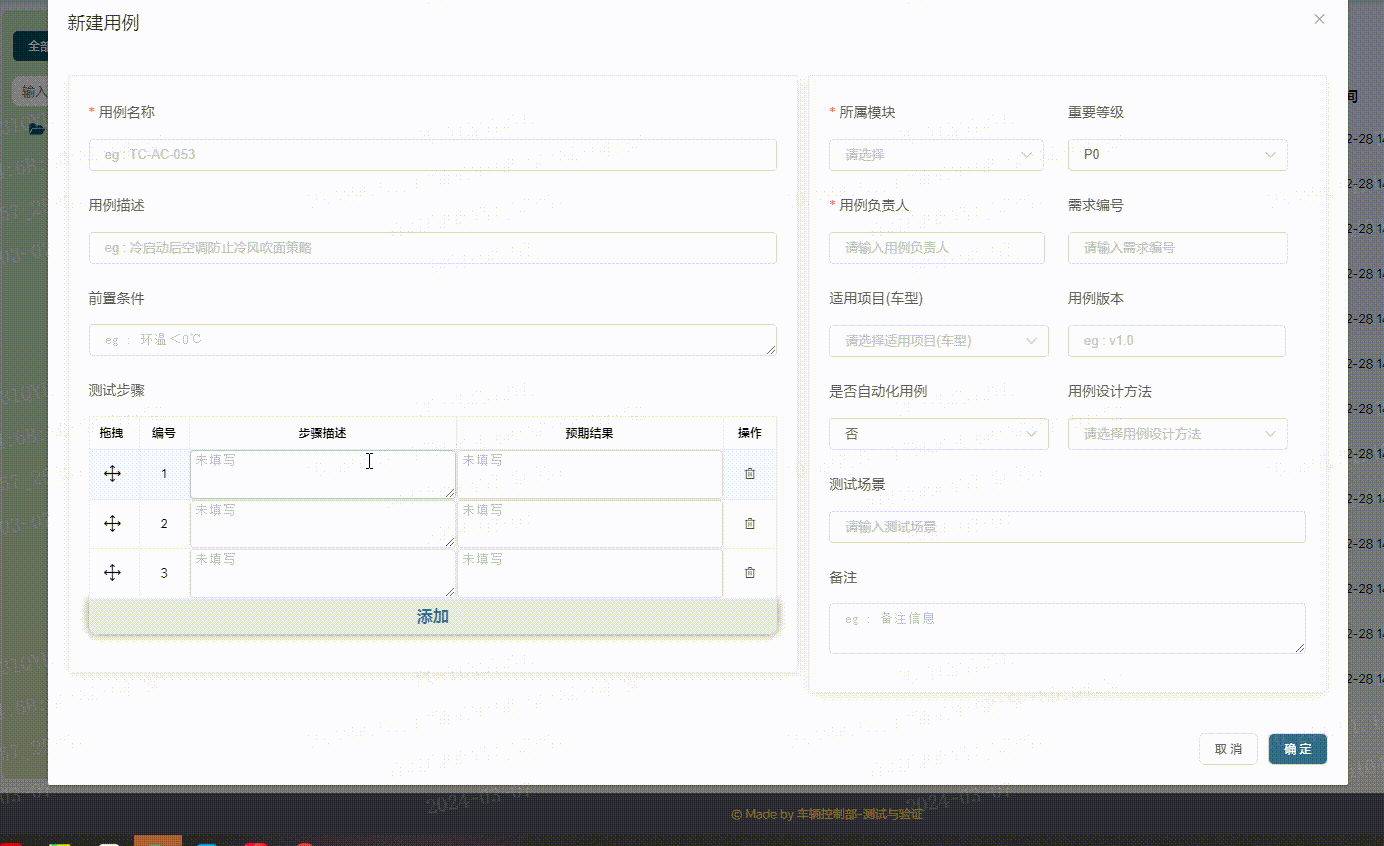Click the 备注 text area
This screenshot has width=1384, height=846.
pos(1066,627)
